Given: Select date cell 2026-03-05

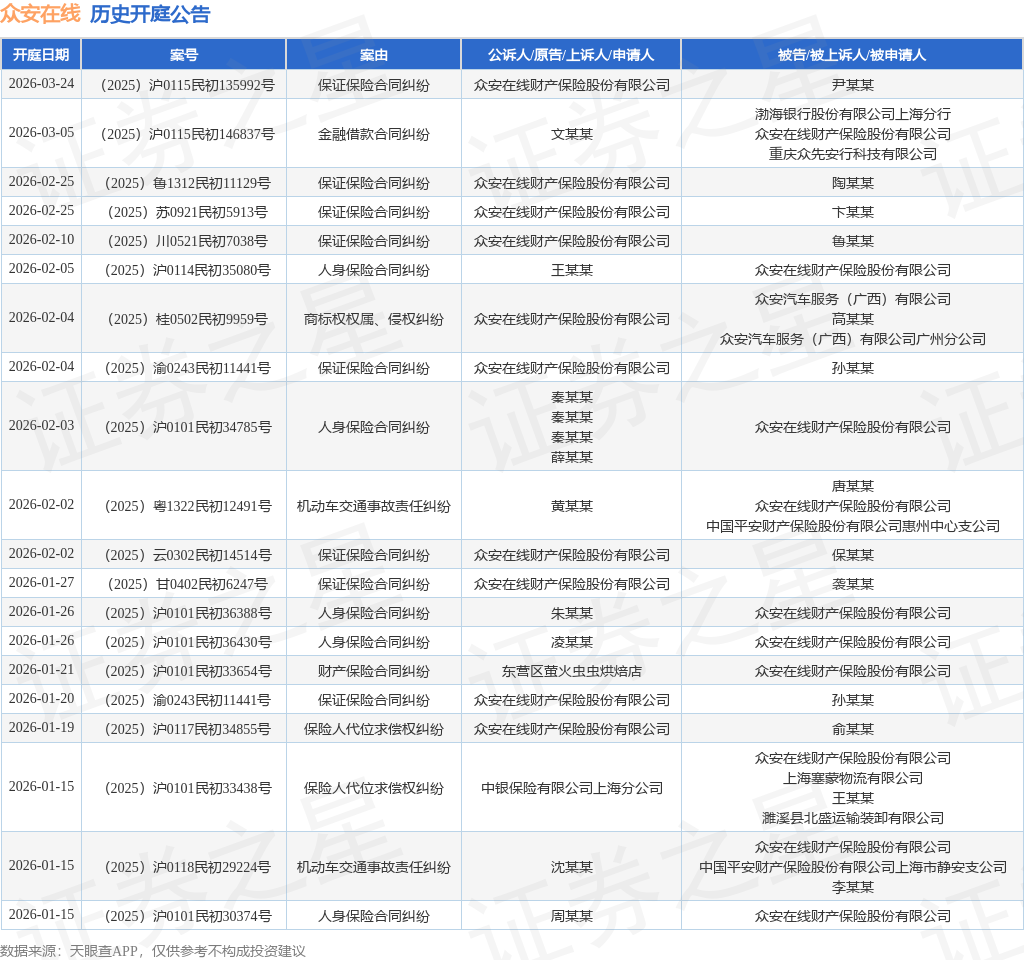Looking at the screenshot, I should (x=41, y=133).
